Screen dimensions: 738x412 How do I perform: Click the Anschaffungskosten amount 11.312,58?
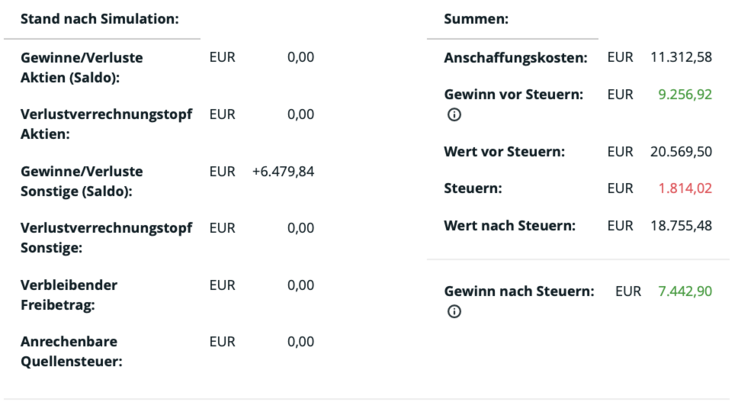pos(680,58)
